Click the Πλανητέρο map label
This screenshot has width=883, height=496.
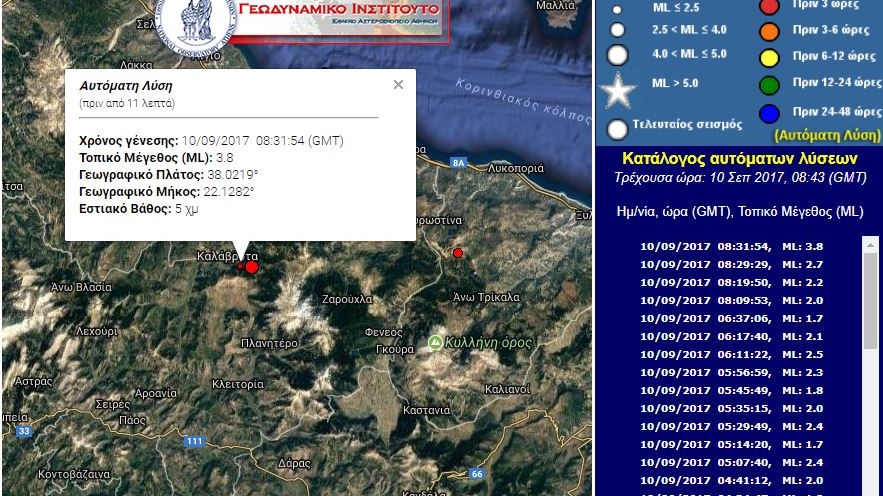click(269, 343)
